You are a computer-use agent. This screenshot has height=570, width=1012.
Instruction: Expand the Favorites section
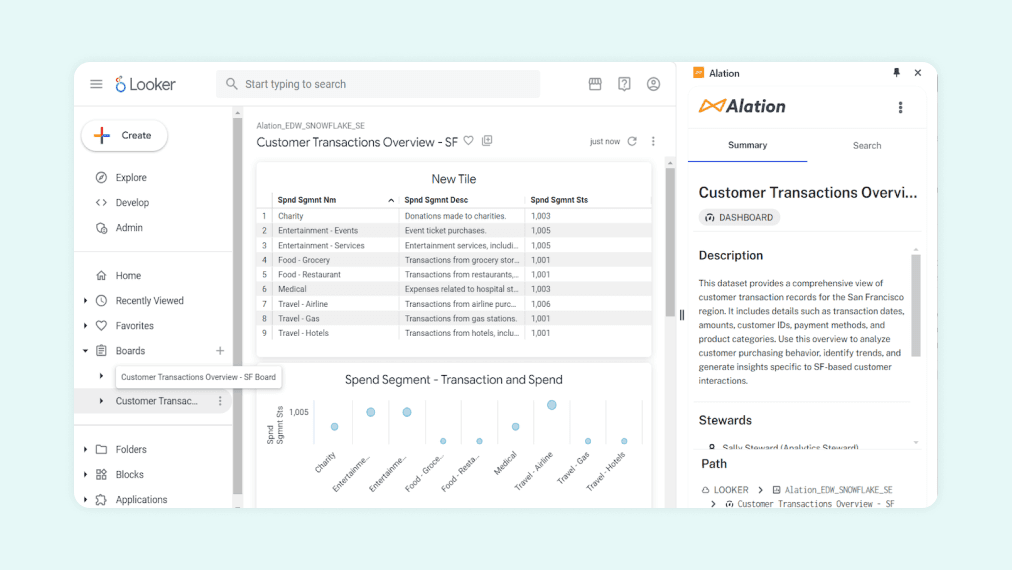86,326
